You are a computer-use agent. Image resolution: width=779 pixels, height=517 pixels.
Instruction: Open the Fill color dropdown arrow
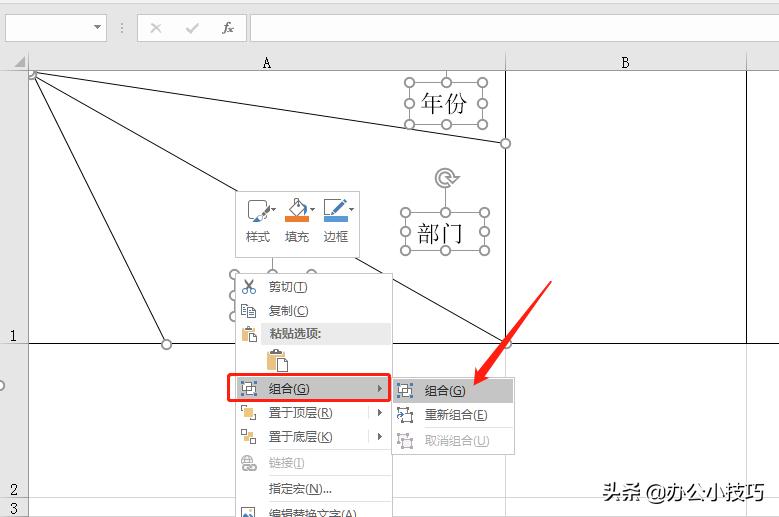point(312,209)
